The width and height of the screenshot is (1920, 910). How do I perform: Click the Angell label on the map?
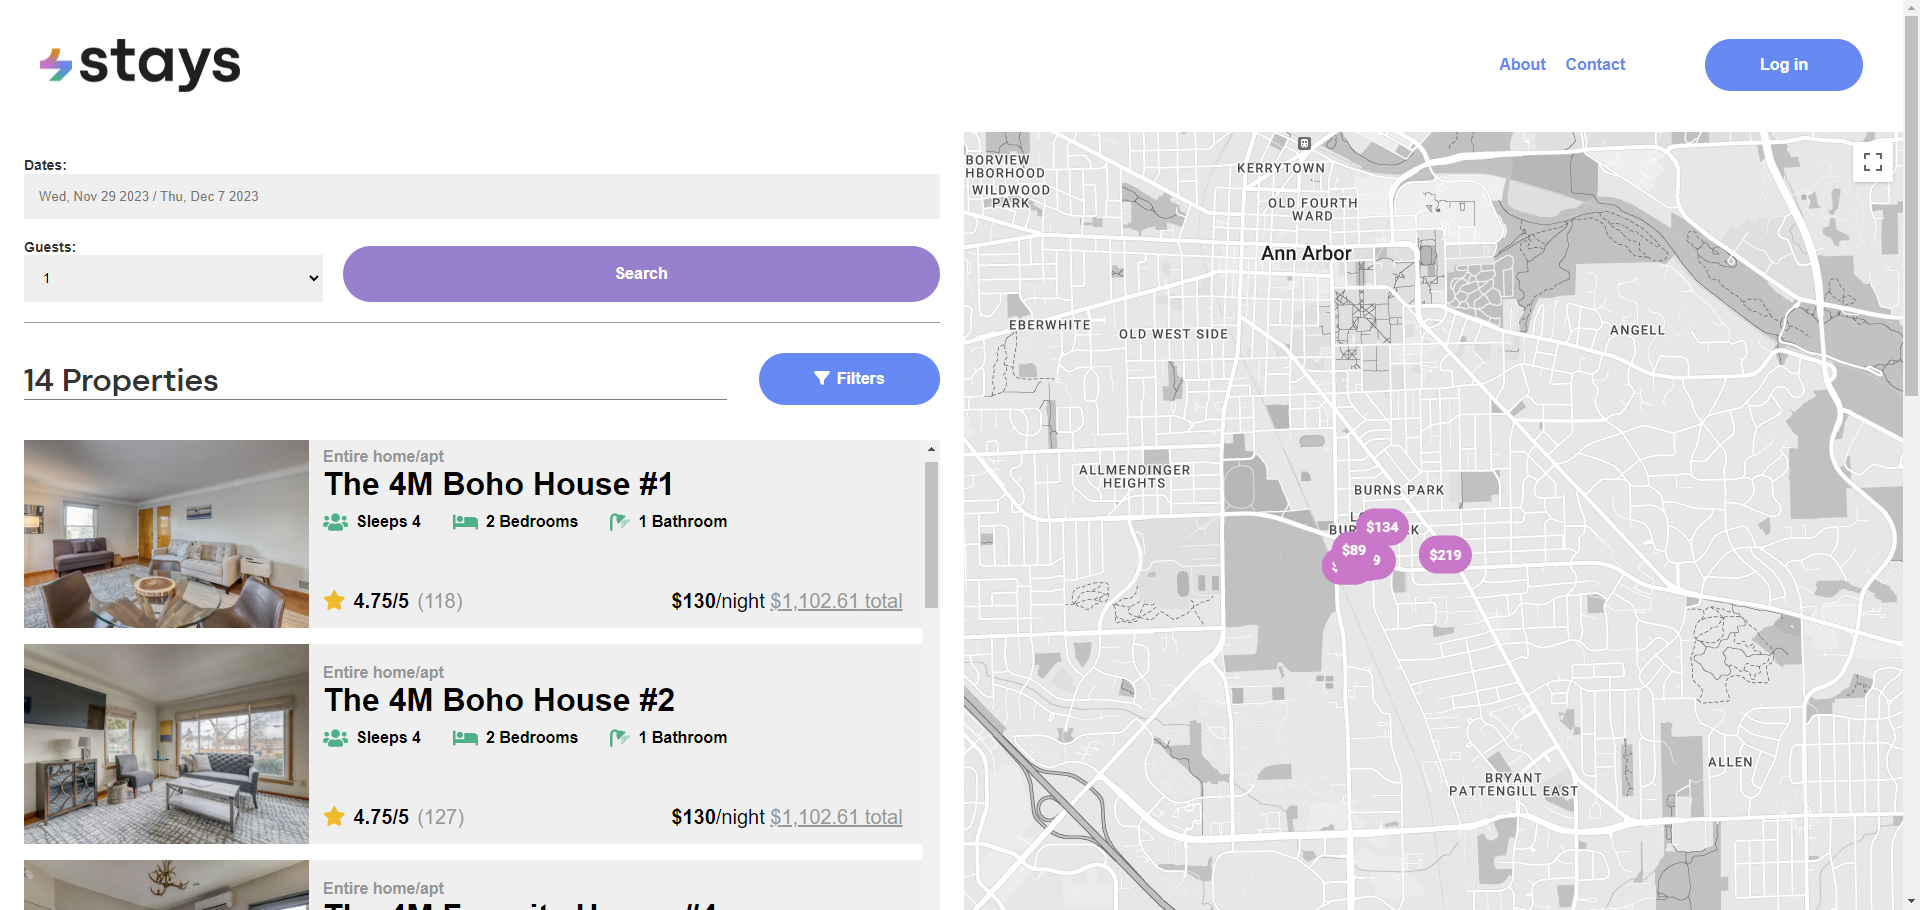(1638, 330)
